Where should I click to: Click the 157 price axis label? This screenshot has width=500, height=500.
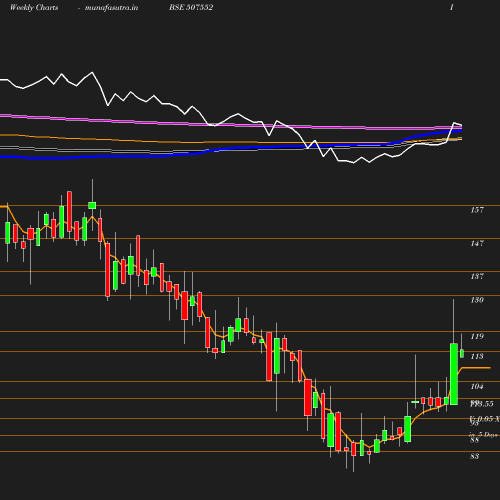coord(477,210)
